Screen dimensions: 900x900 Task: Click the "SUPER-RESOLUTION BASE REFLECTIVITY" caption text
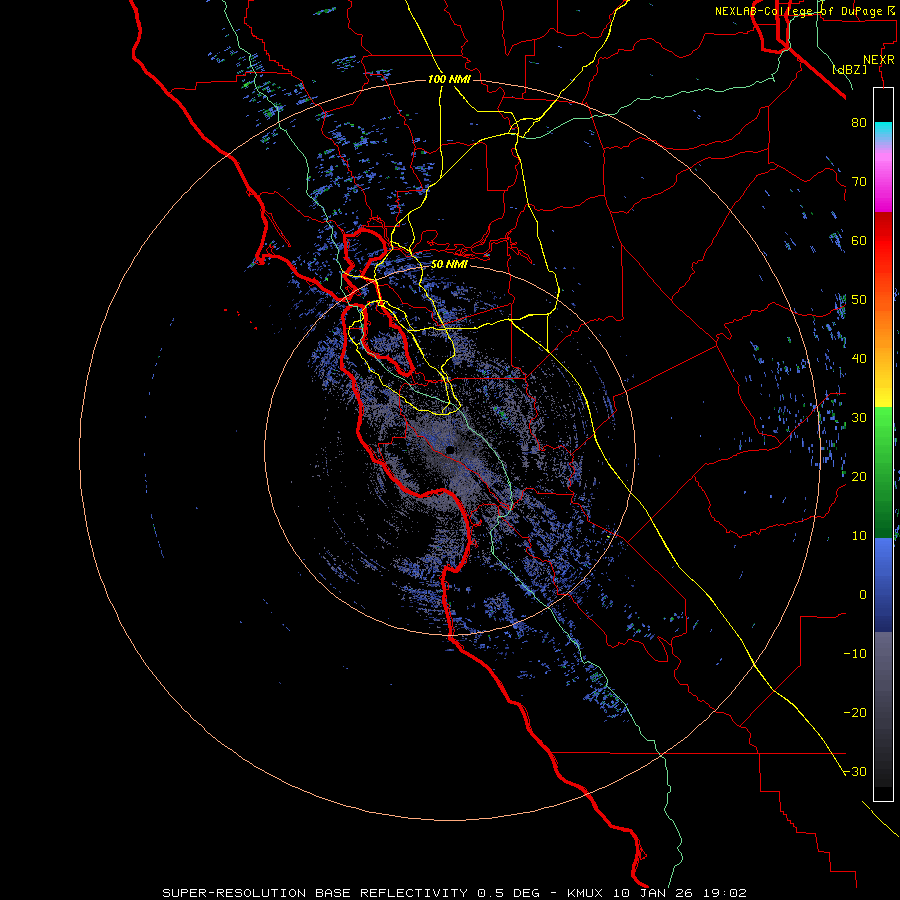tap(315, 893)
